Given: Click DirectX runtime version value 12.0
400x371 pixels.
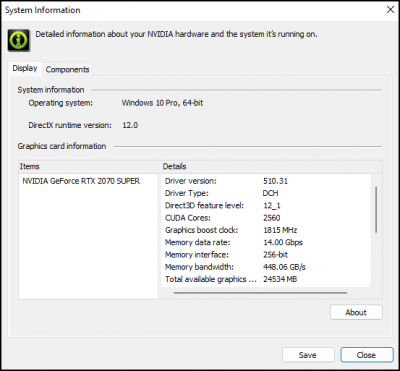Looking at the screenshot, I should [130, 125].
